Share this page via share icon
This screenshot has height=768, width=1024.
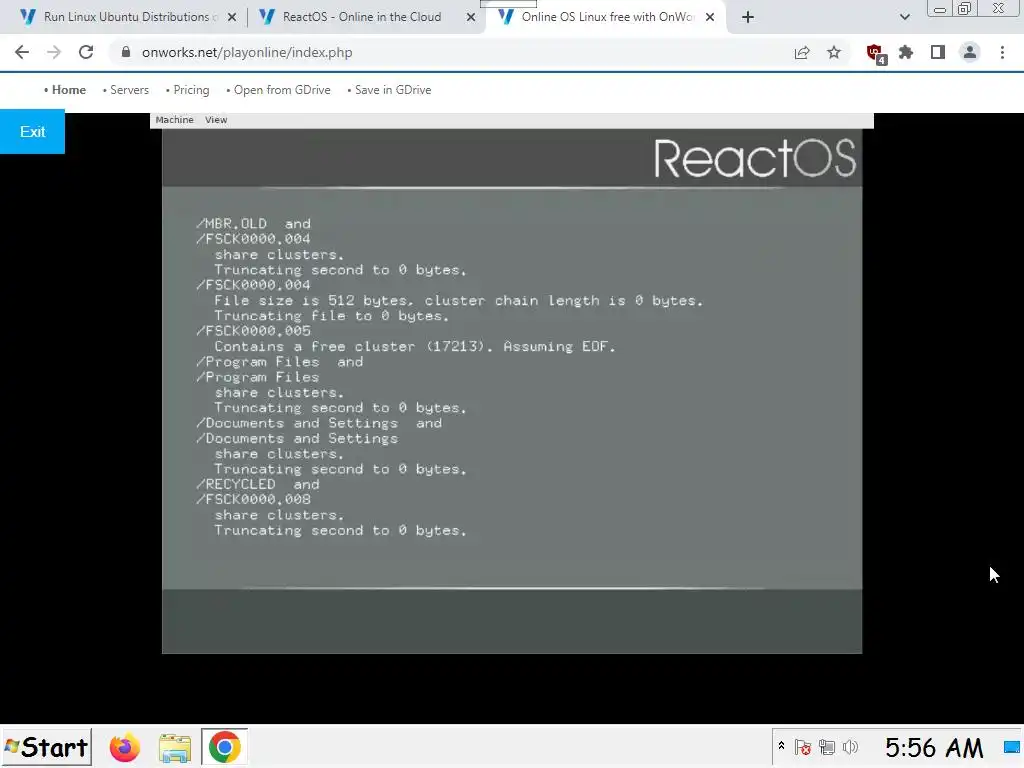pyautogui.click(x=802, y=52)
